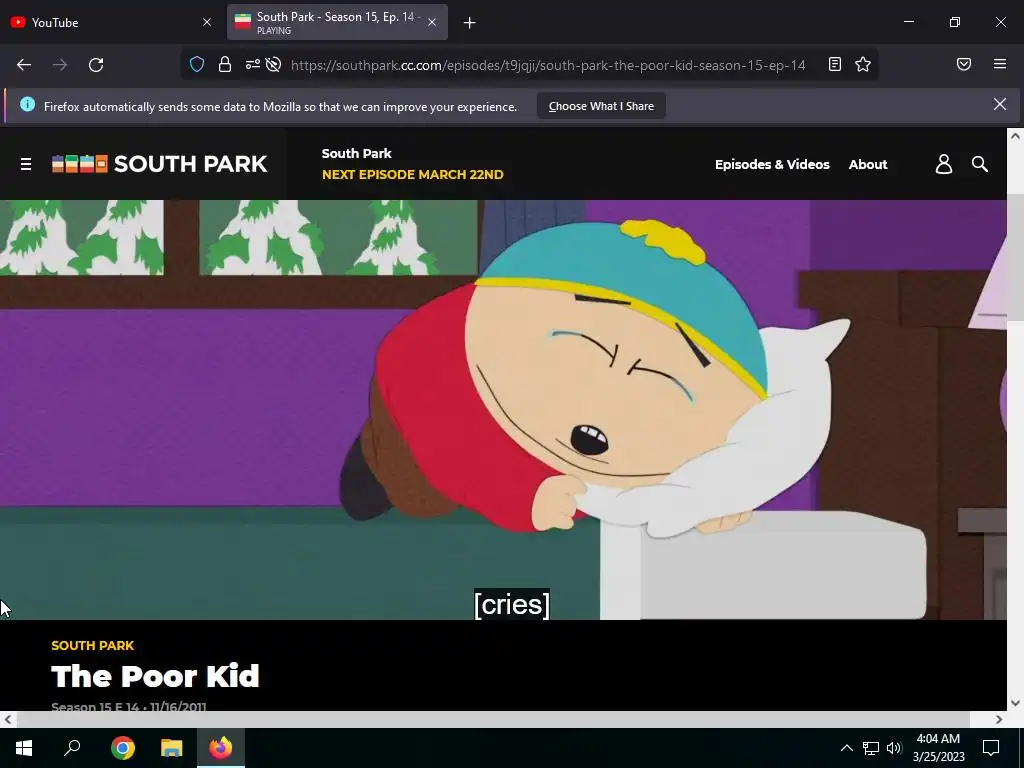Open the tracking protection shield icon
This screenshot has width=1024, height=768.
pyautogui.click(x=197, y=65)
